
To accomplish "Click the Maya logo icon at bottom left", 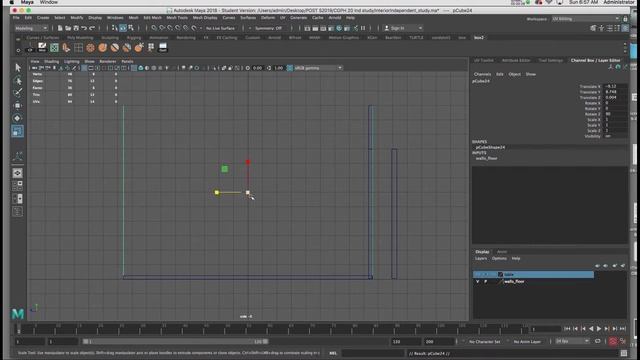I will (18, 313).
